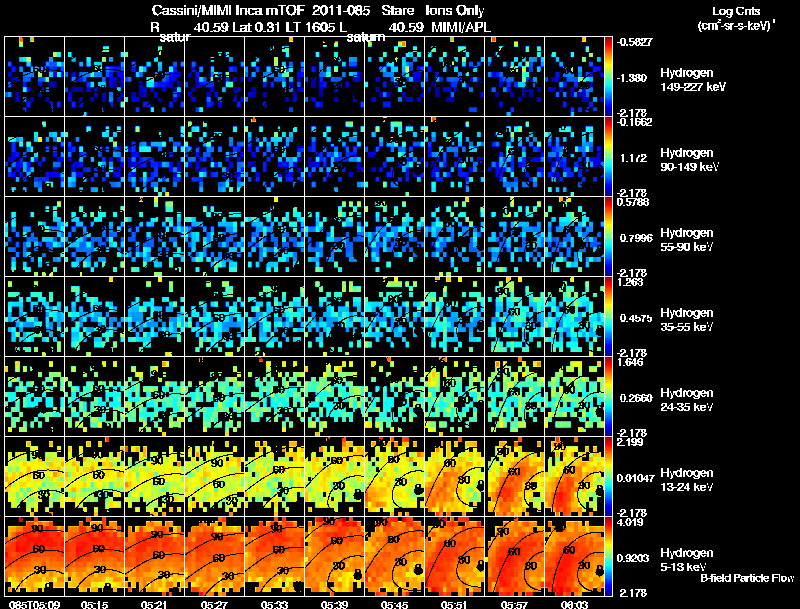This screenshot has height=609, width=800.
Task: Click the '0.2660' colorbar value
Action: tap(636, 398)
